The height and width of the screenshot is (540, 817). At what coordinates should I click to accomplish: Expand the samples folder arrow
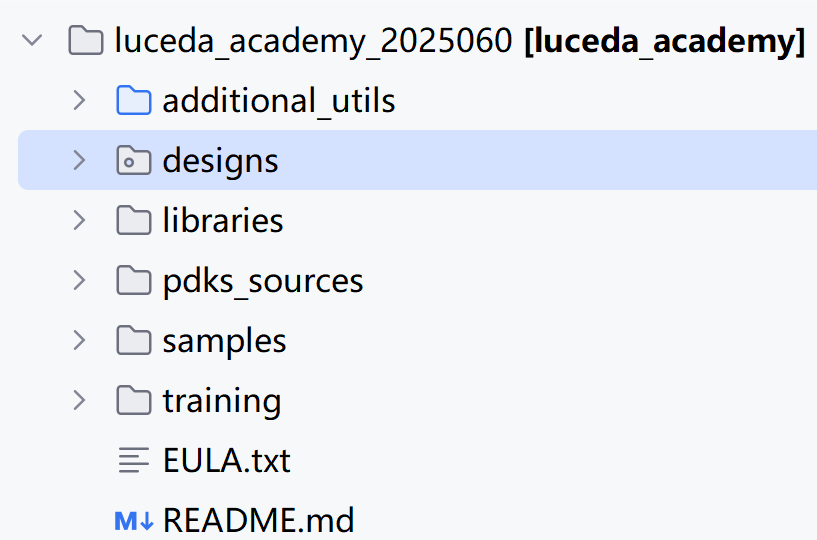[79, 341]
